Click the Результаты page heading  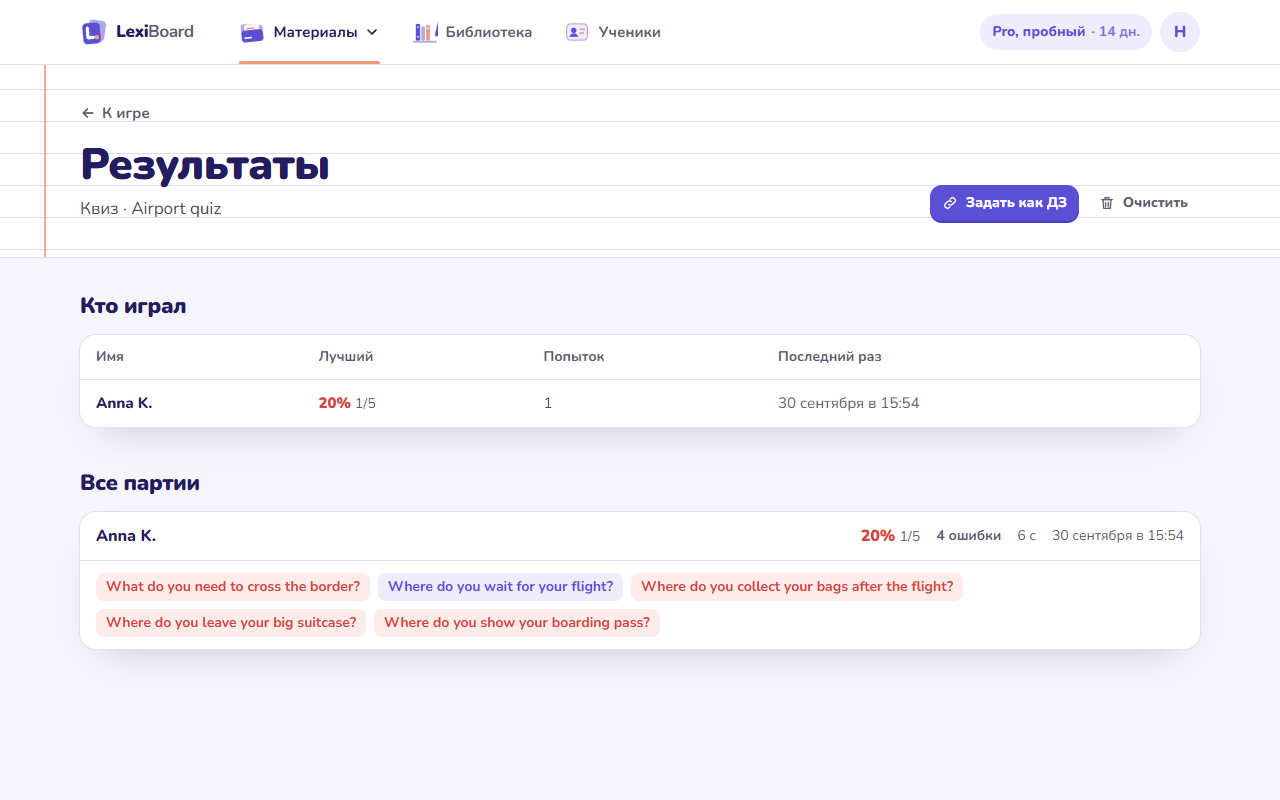point(205,164)
